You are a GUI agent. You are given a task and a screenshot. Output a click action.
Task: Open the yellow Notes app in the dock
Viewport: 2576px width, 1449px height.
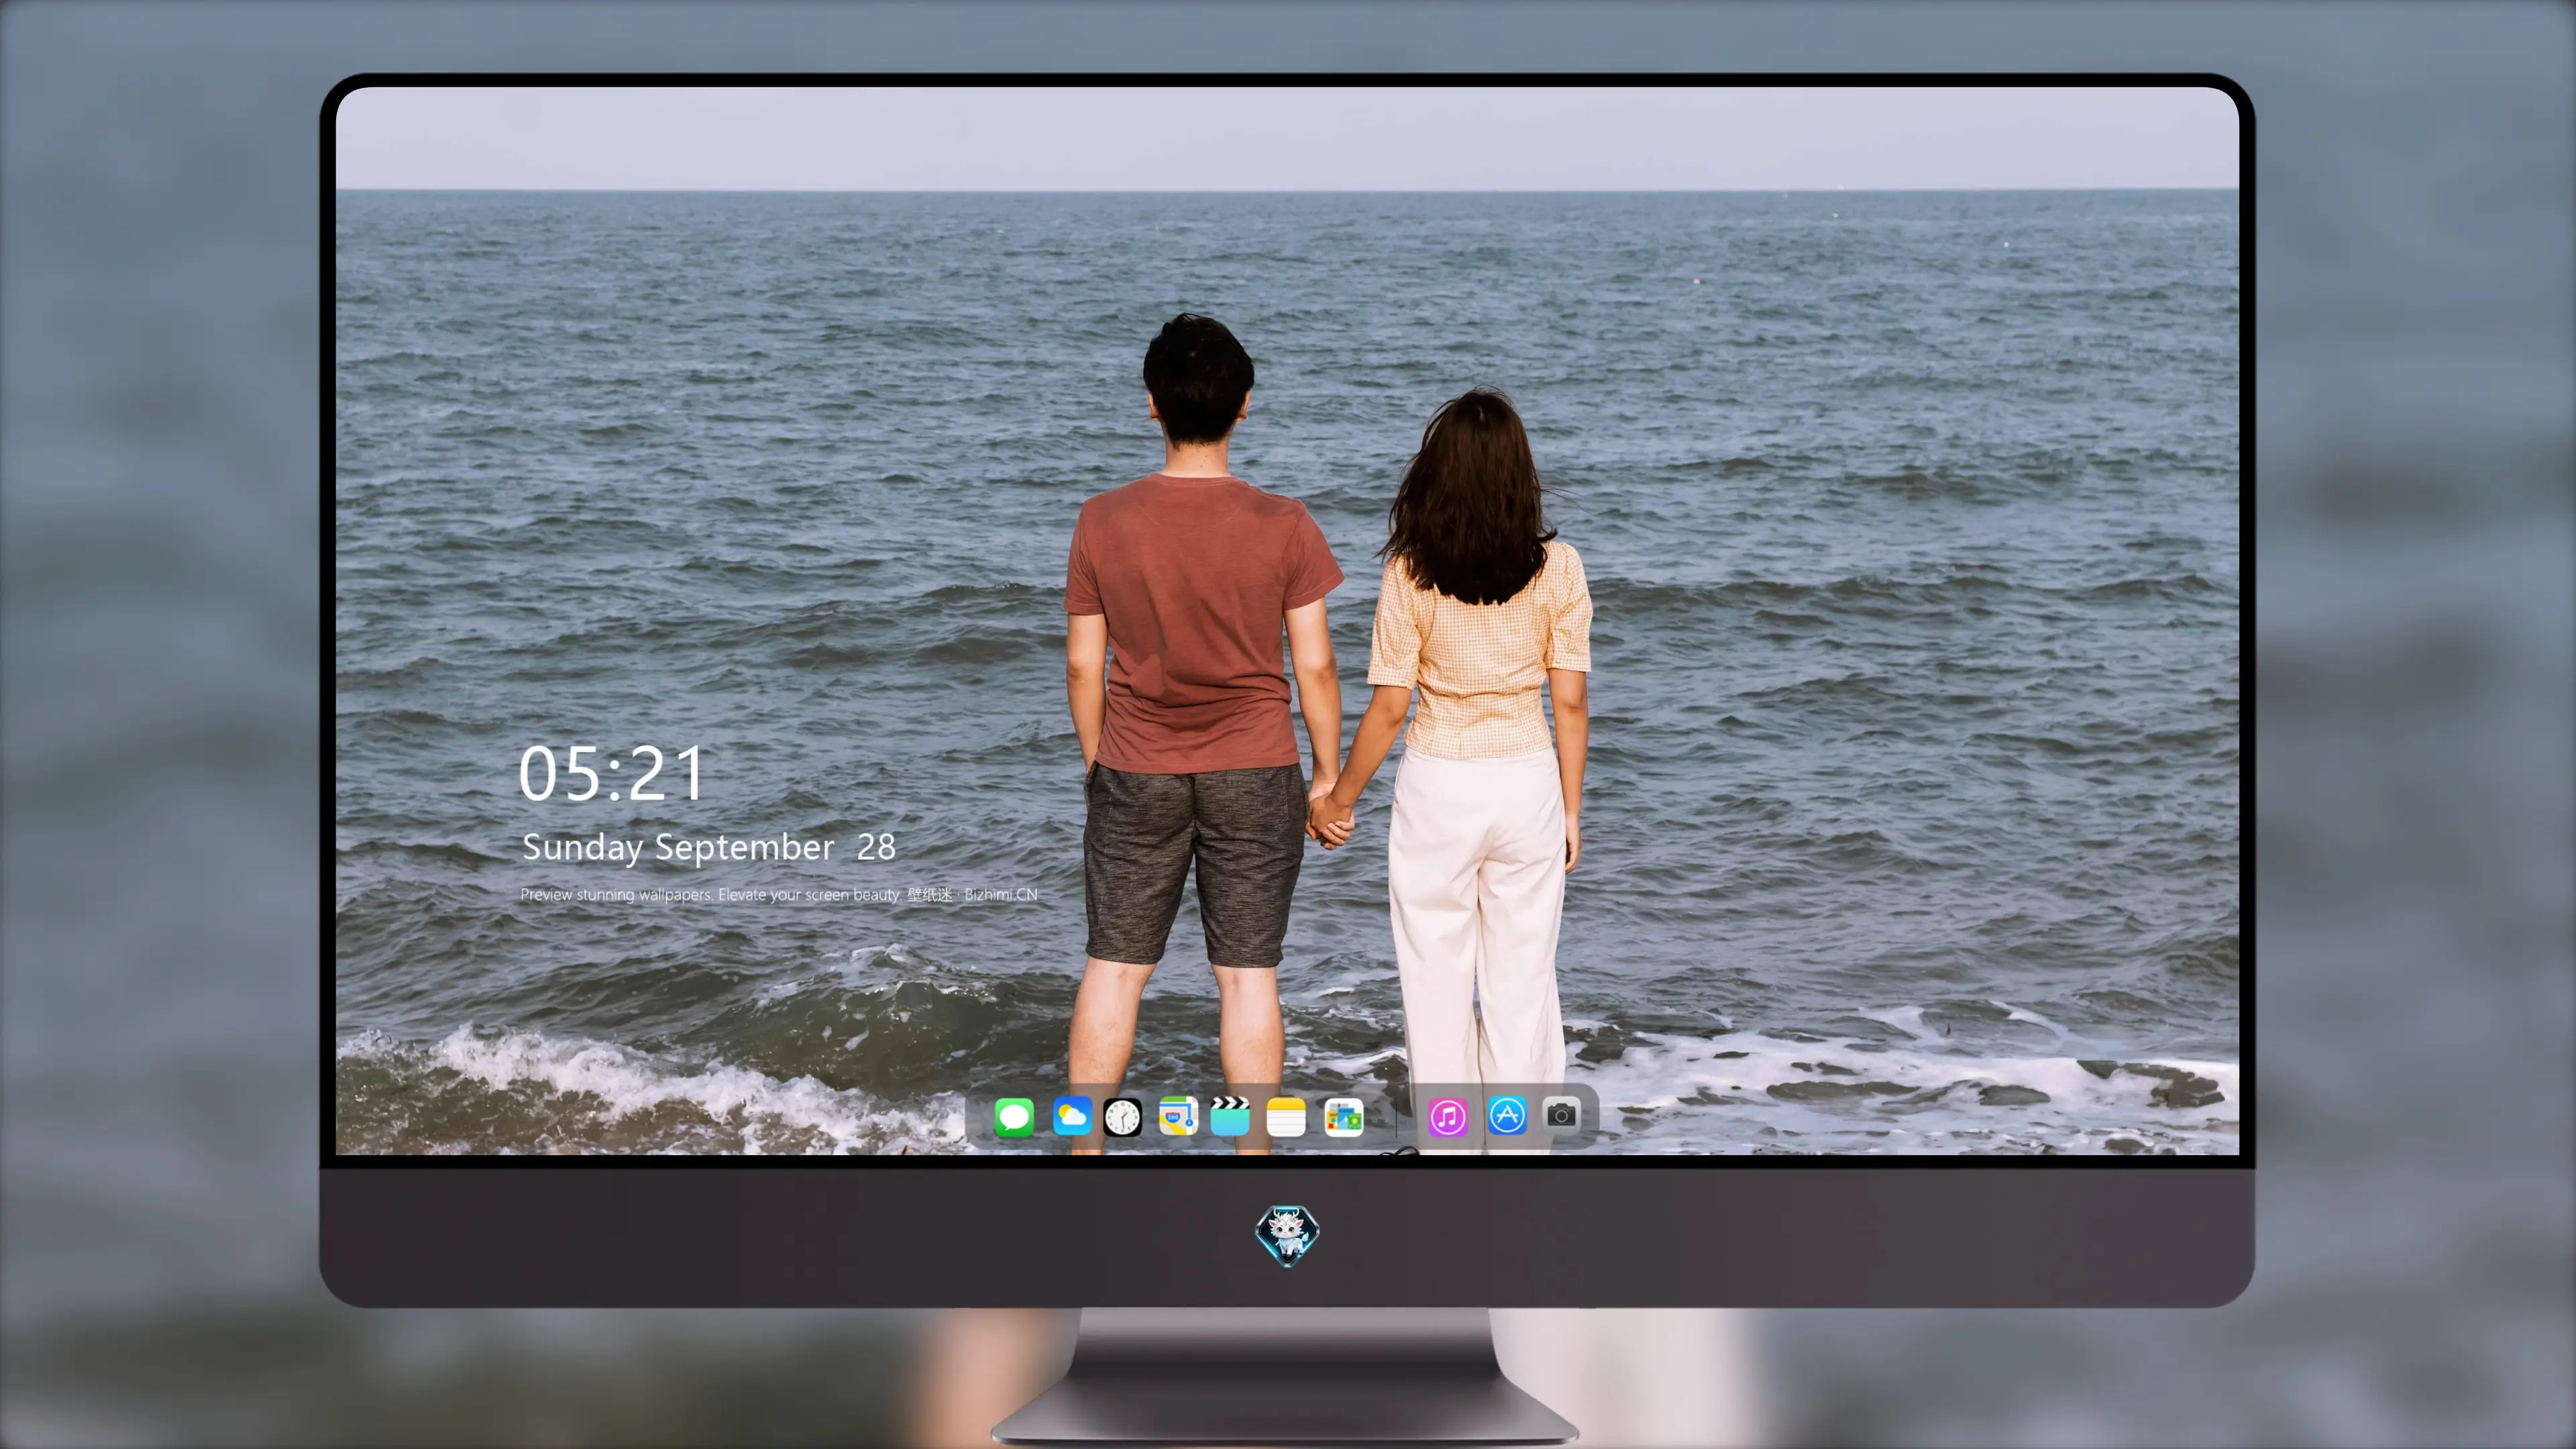click(1286, 1117)
